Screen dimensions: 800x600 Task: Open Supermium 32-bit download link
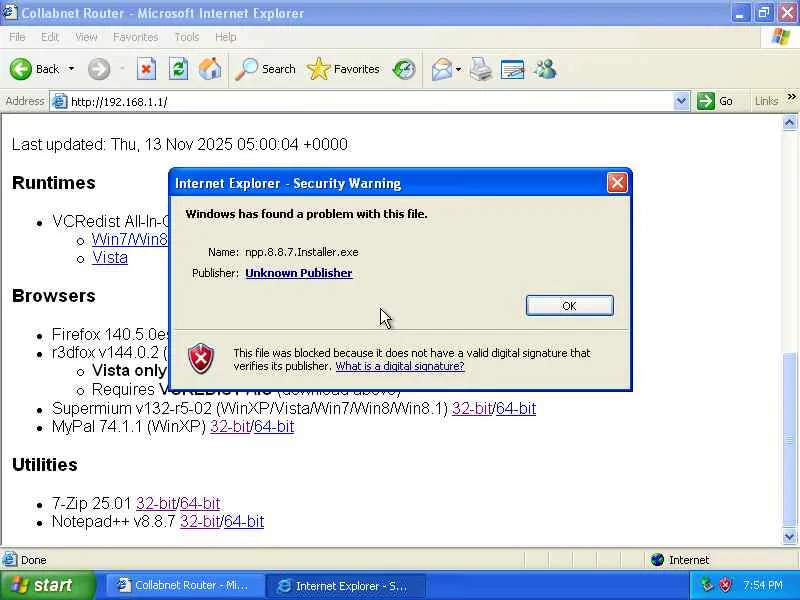pos(471,409)
